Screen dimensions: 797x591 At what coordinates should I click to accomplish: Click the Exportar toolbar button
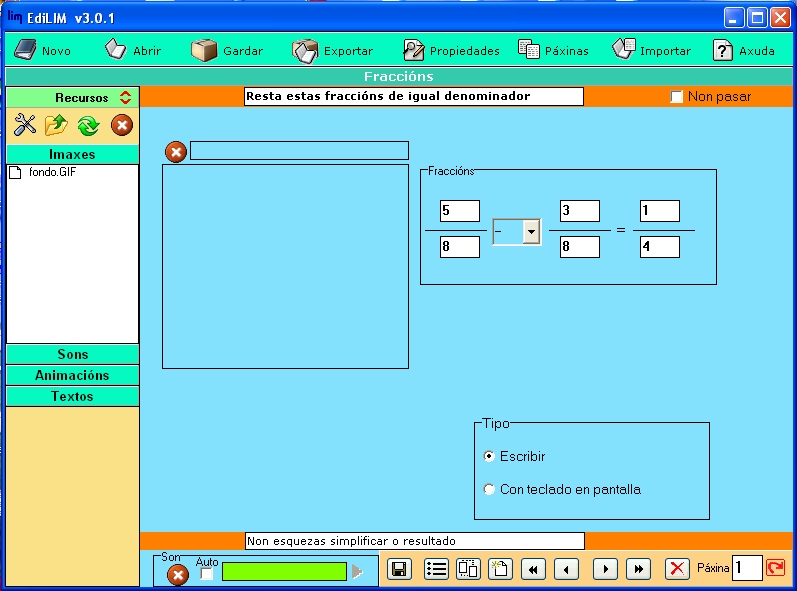pos(333,51)
